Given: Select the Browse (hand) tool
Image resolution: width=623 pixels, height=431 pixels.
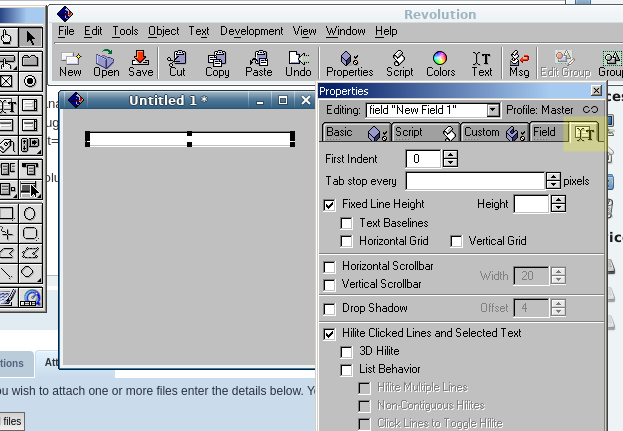Looking at the screenshot, I should [7, 38].
